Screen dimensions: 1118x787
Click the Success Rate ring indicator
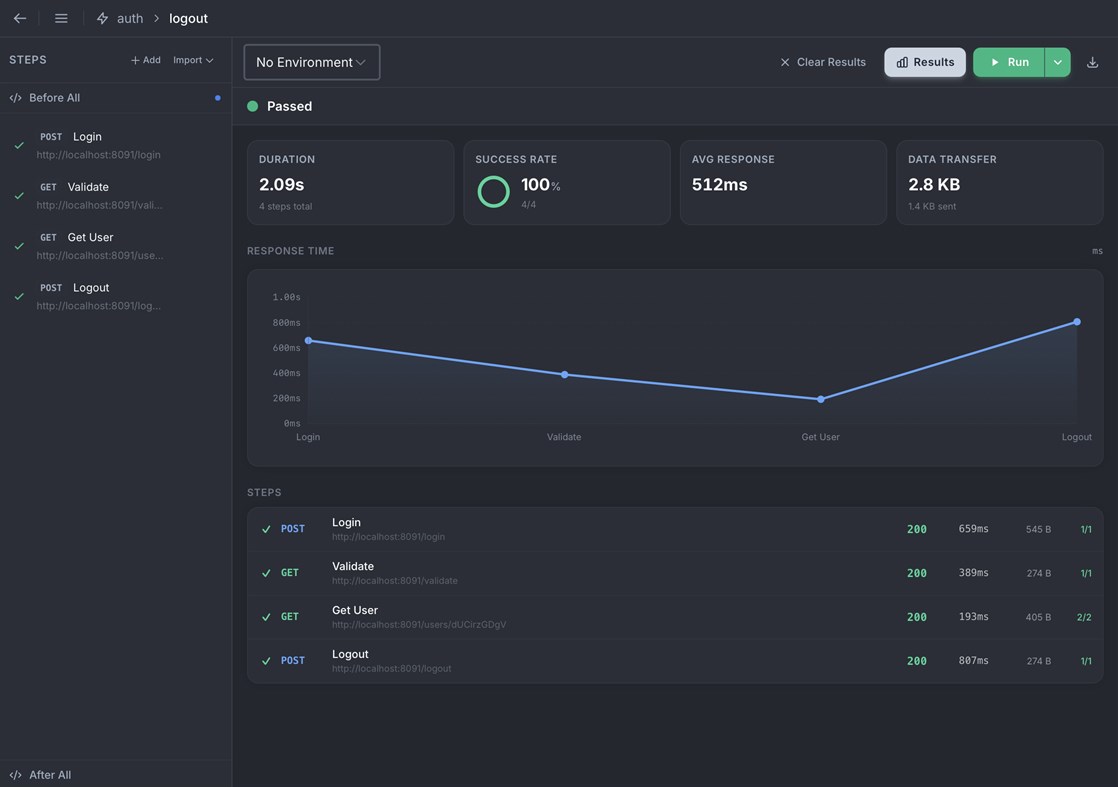(493, 192)
